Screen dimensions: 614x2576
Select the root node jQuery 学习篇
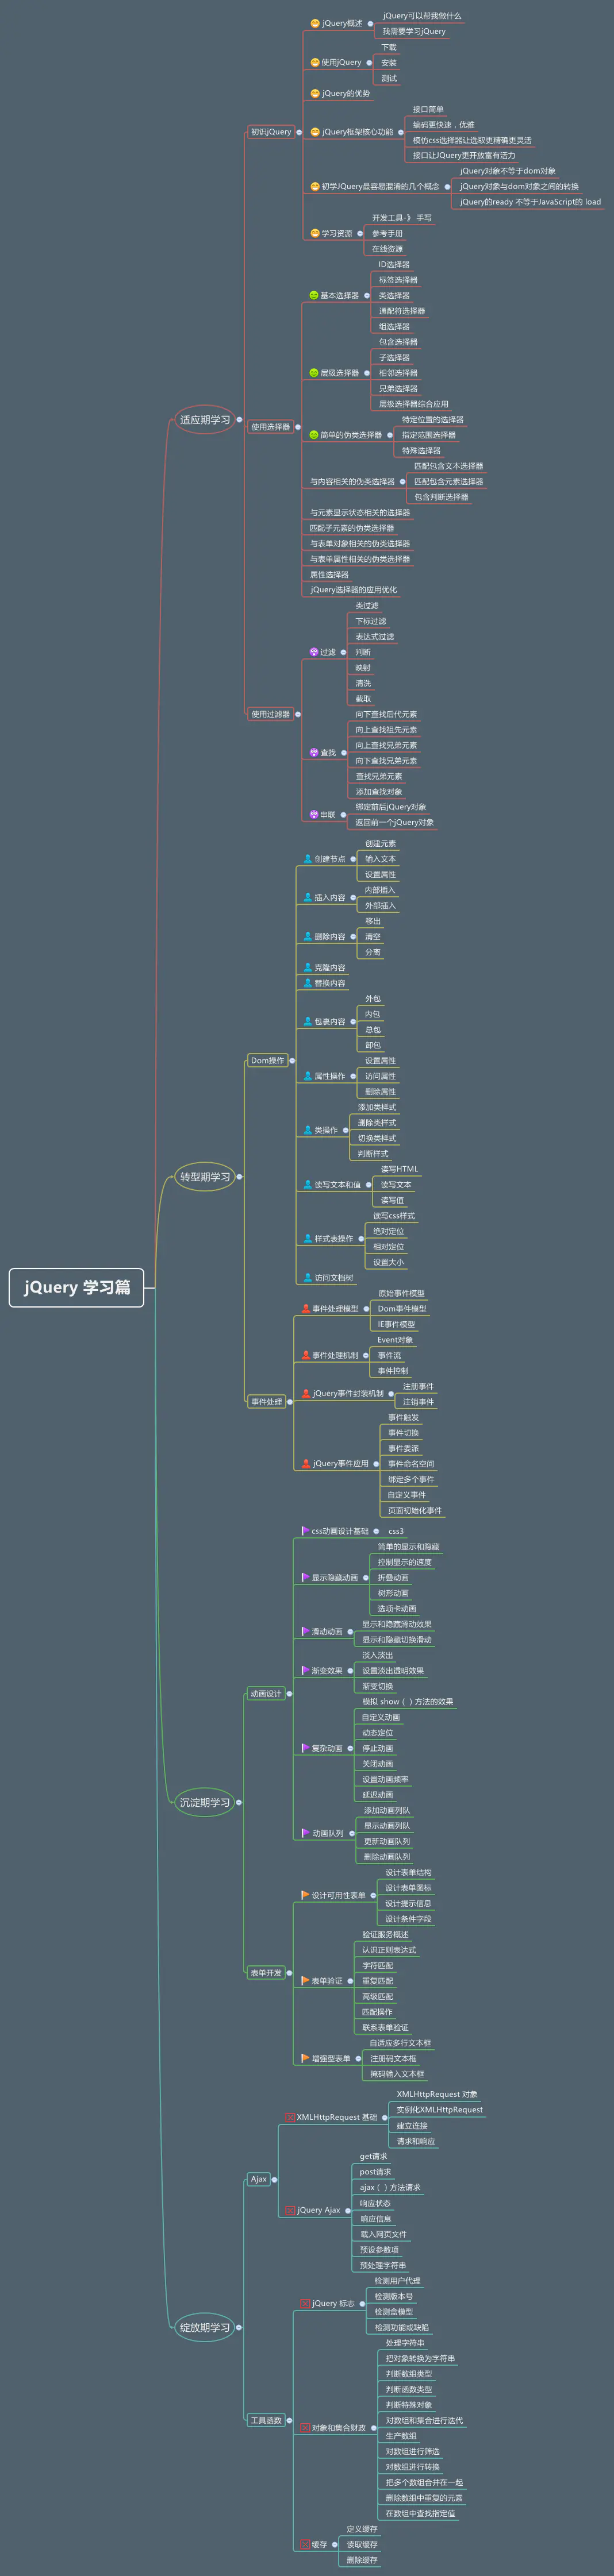click(77, 1287)
